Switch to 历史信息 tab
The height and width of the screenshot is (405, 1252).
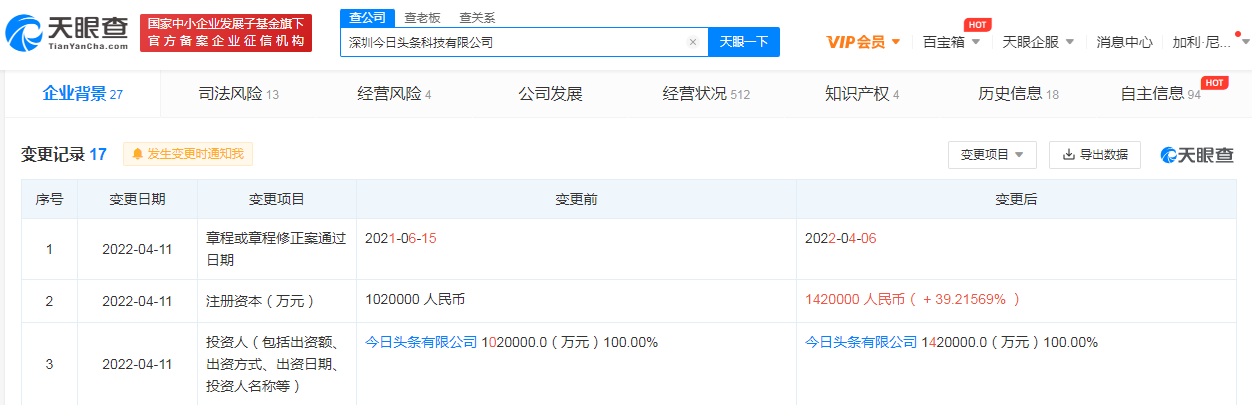coord(1018,94)
